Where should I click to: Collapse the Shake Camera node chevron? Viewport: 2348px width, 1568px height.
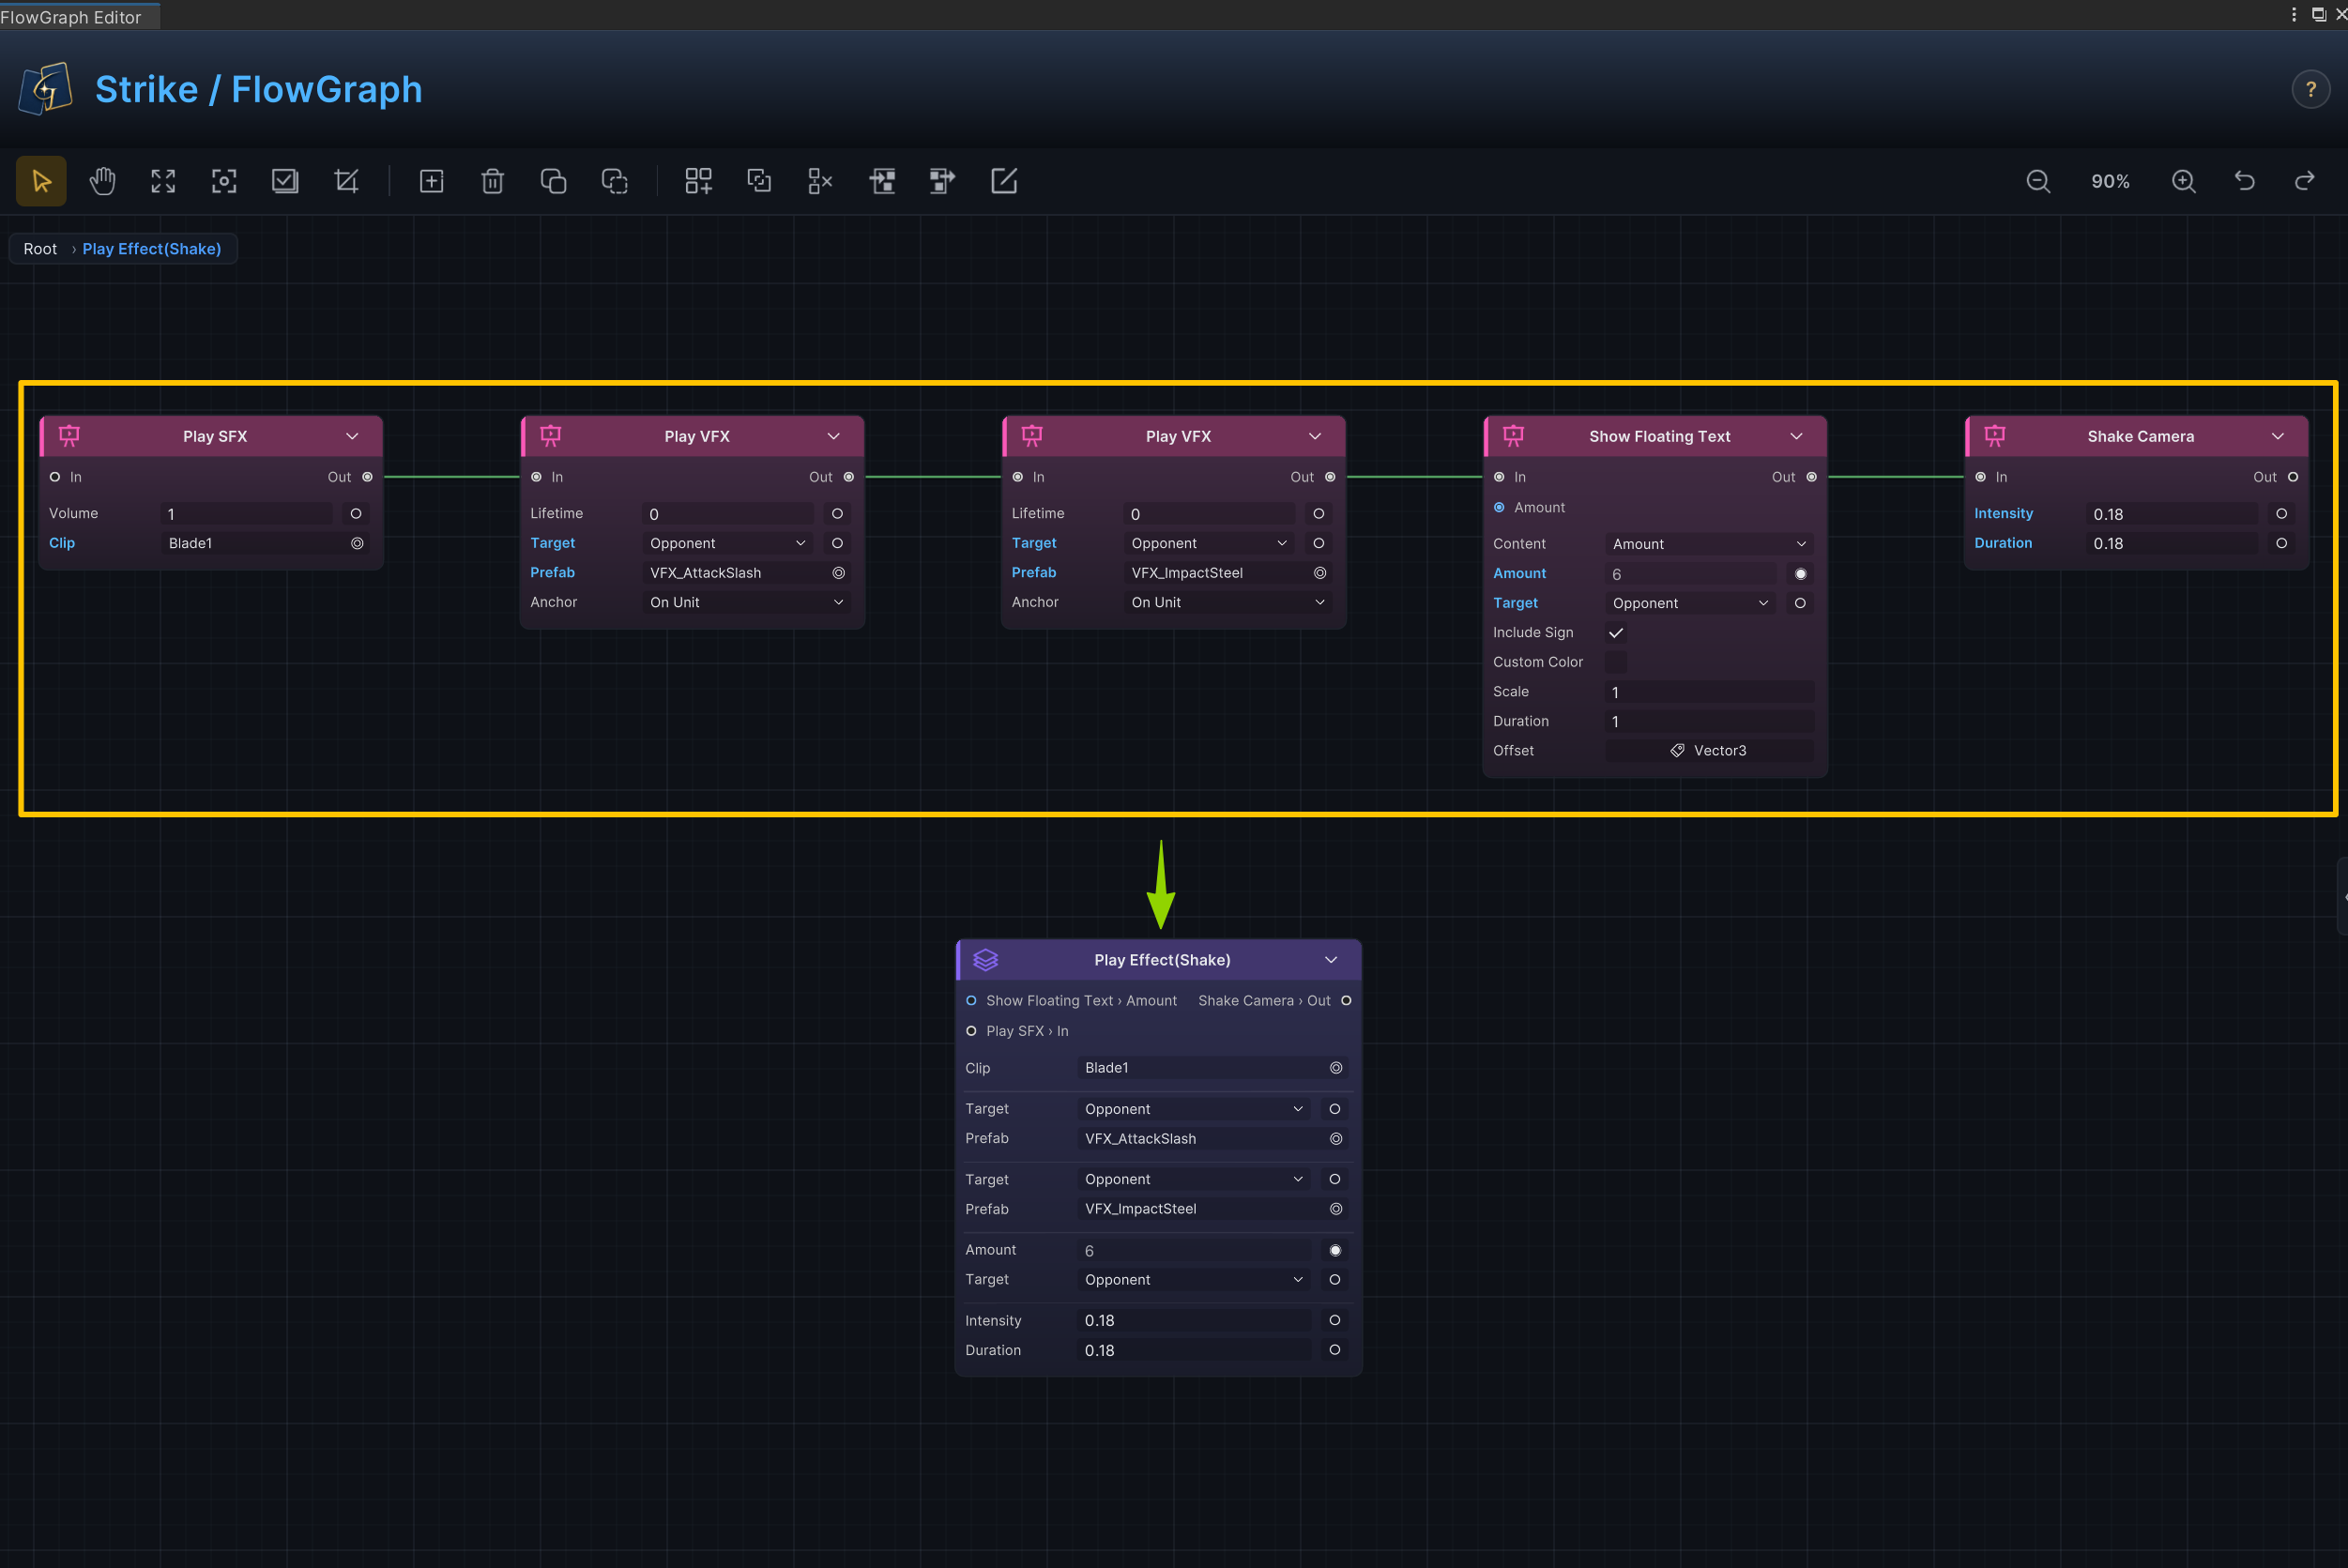click(x=2278, y=436)
